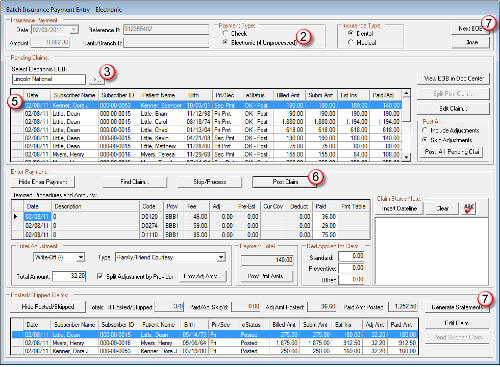Screen dimensions: 500x367
Task: Toggle Split Adjustment by Provider checkbox
Action: [x=100, y=276]
